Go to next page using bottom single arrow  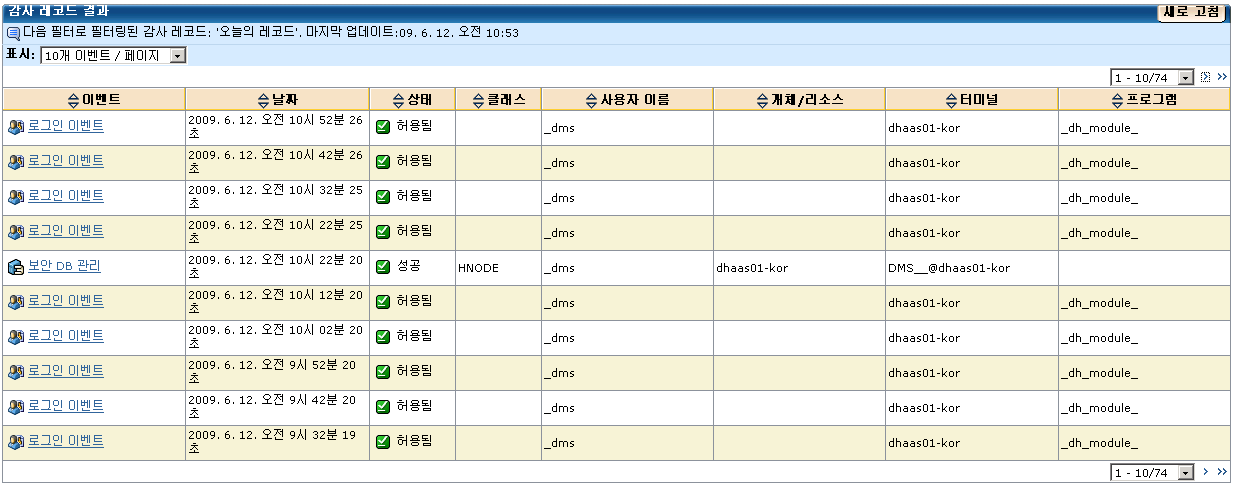[x=1206, y=472]
